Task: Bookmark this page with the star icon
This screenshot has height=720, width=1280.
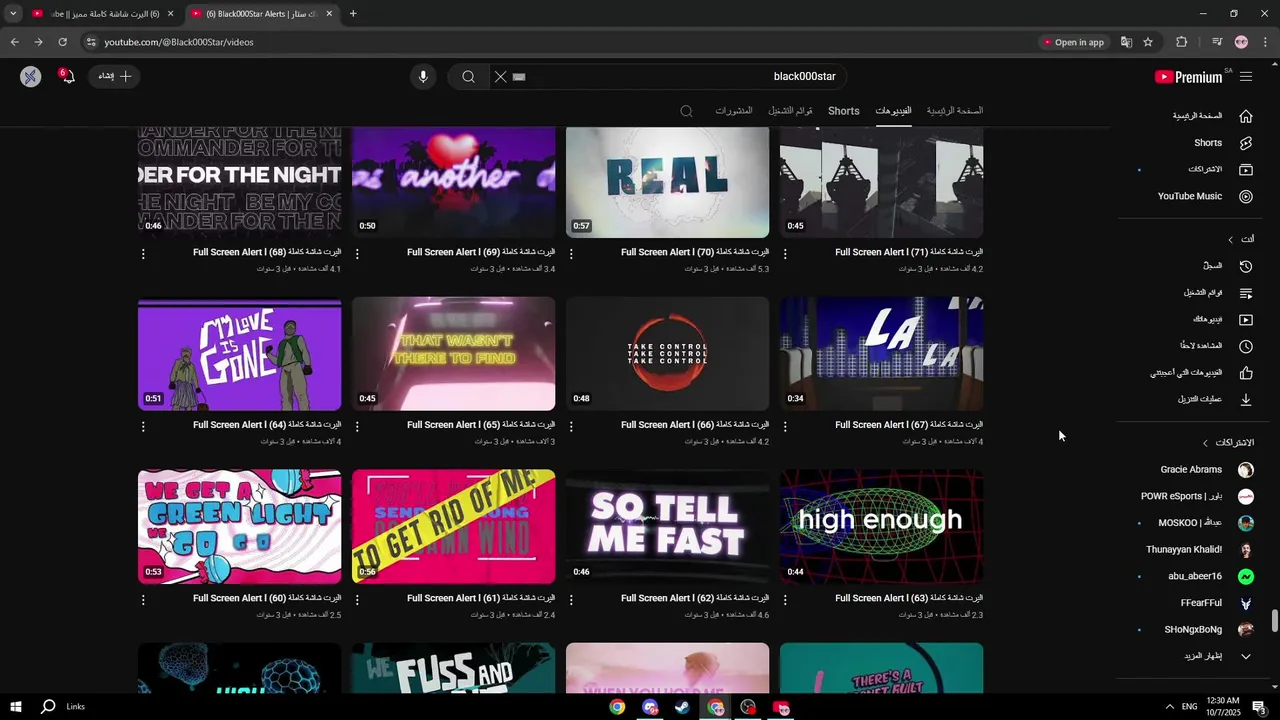Action: point(1148,42)
